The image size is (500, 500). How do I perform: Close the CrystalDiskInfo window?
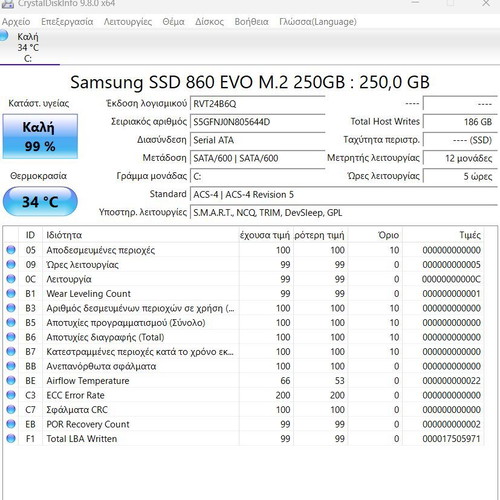[x=486, y=3]
